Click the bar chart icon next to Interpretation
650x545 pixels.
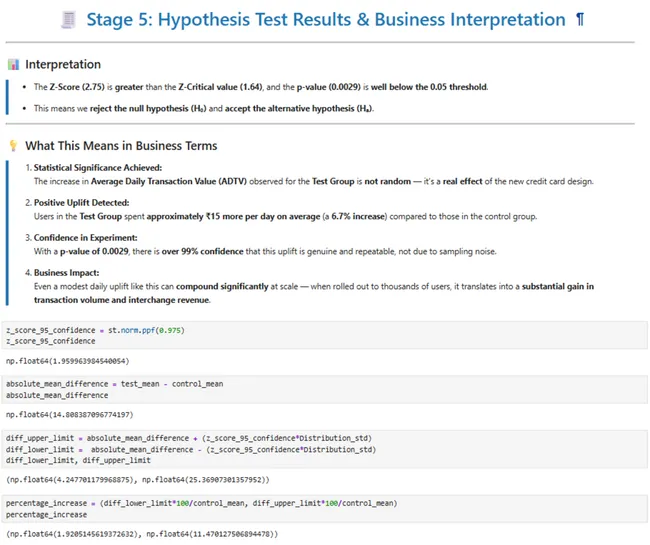[13, 64]
